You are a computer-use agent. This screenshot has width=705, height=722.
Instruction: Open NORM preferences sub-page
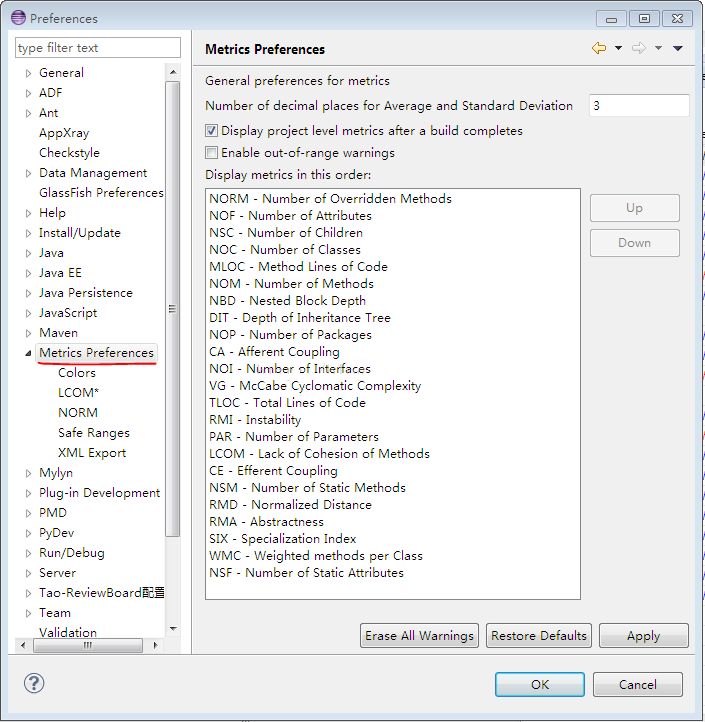pyautogui.click(x=78, y=413)
